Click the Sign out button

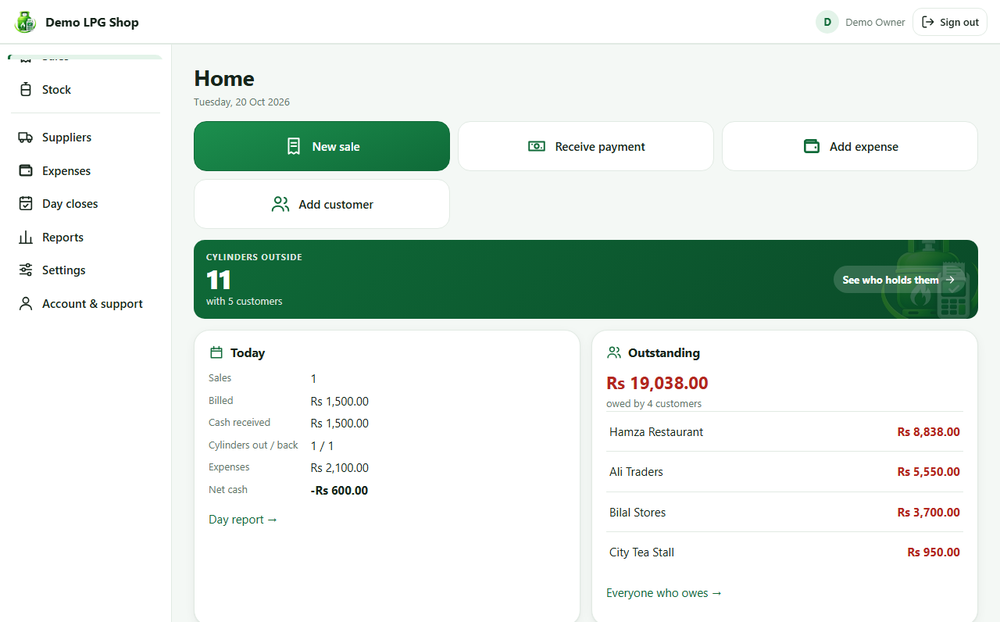(x=950, y=22)
